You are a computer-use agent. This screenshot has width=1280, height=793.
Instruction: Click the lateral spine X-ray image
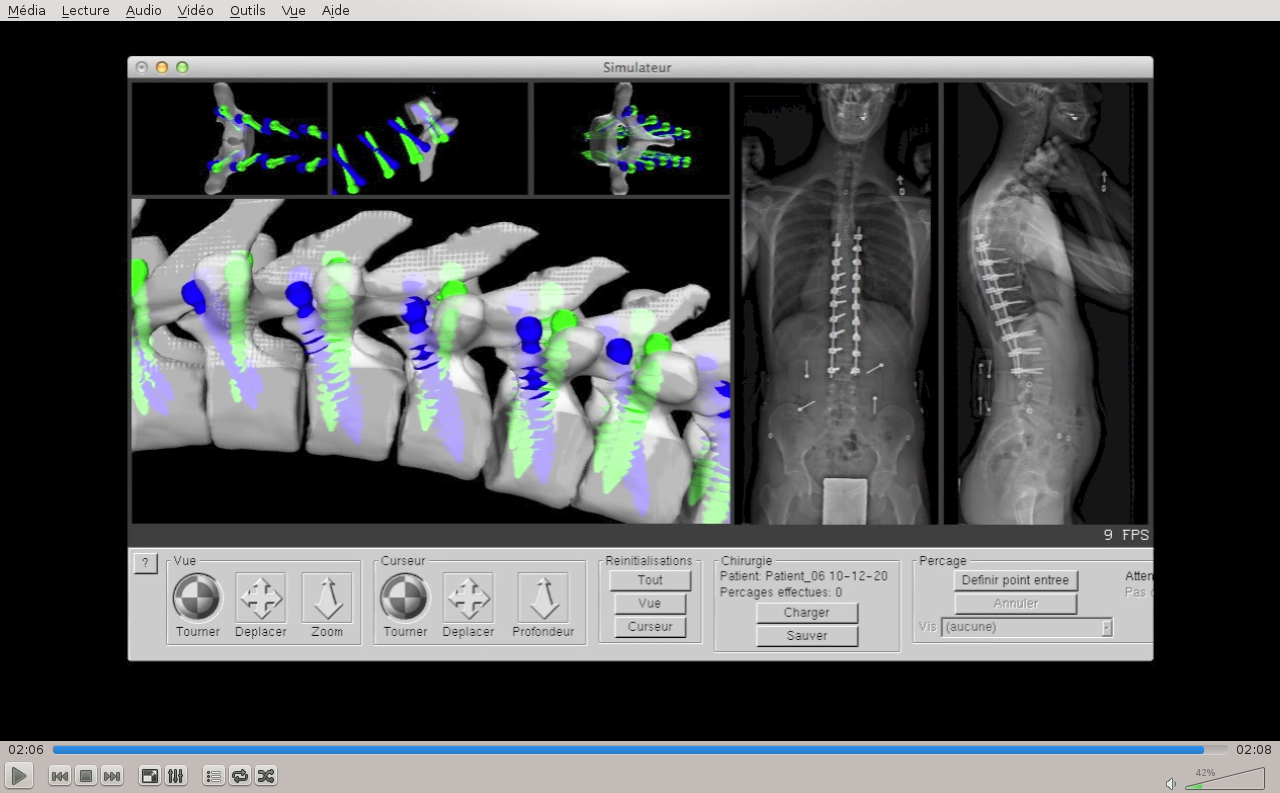1046,303
